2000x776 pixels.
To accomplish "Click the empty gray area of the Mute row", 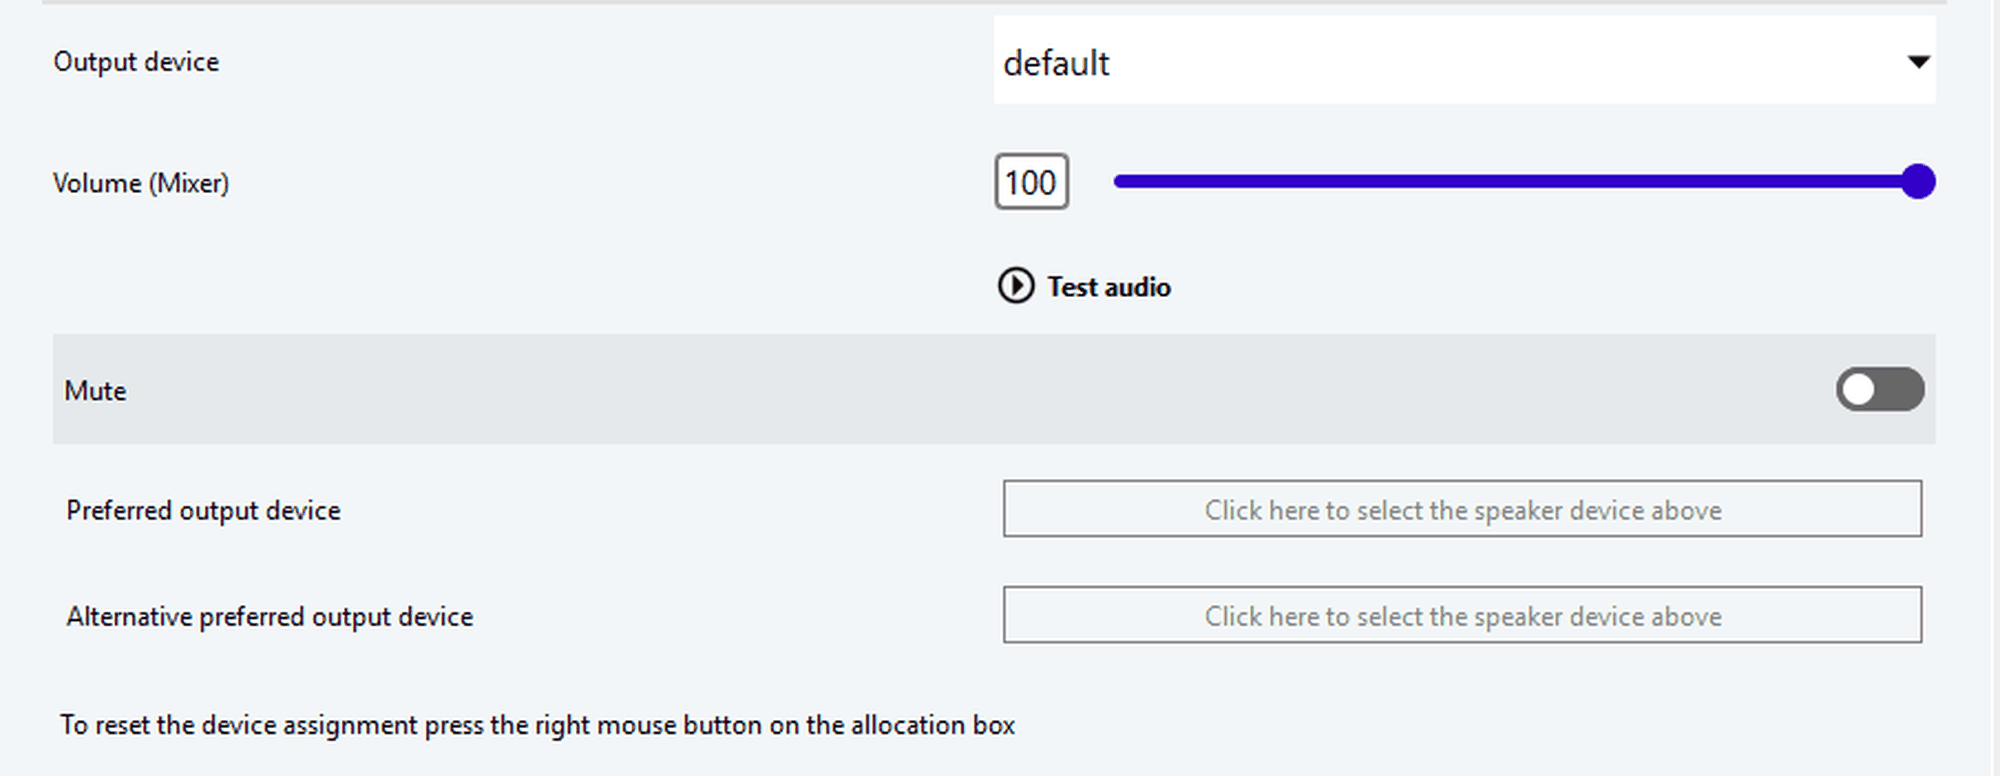I will coord(900,390).
